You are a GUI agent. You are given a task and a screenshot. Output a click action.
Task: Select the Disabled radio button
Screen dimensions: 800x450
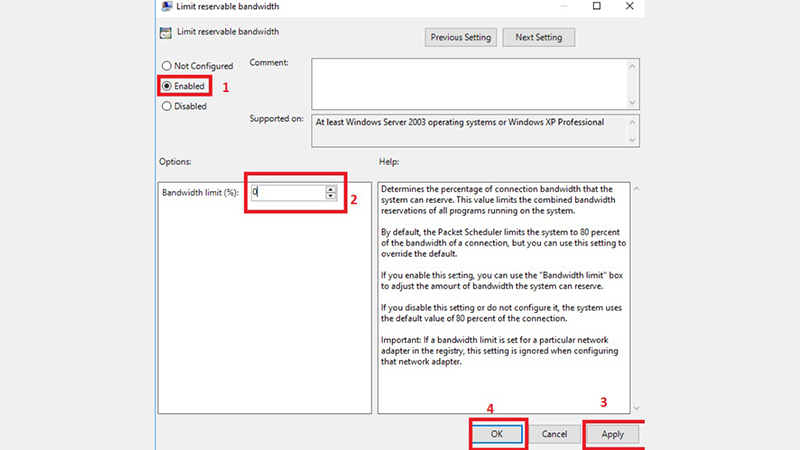pyautogui.click(x=166, y=106)
